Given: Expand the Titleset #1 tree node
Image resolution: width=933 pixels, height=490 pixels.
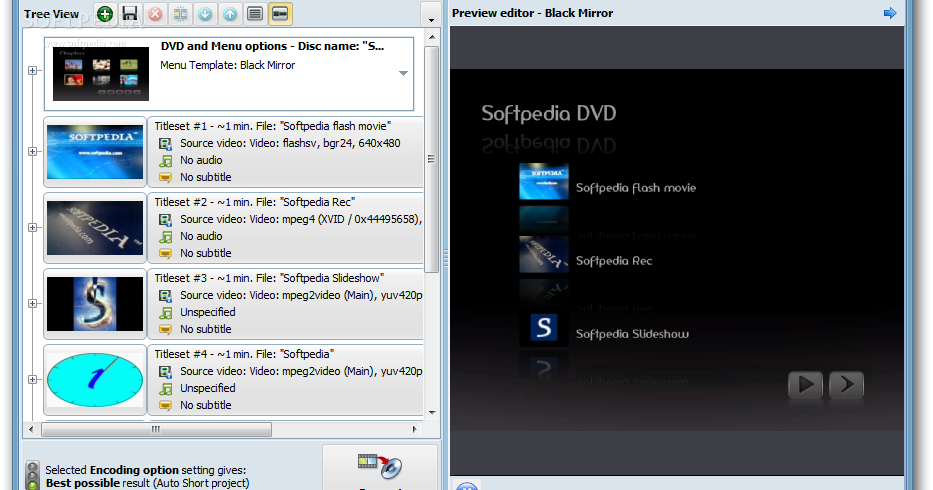Looking at the screenshot, I should pyautogui.click(x=33, y=152).
